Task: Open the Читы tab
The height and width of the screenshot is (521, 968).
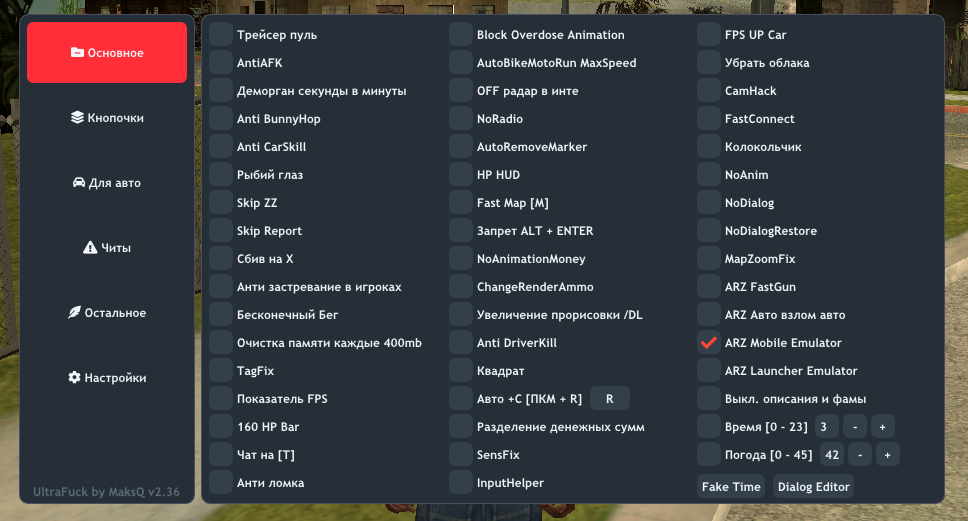Action: point(107,248)
